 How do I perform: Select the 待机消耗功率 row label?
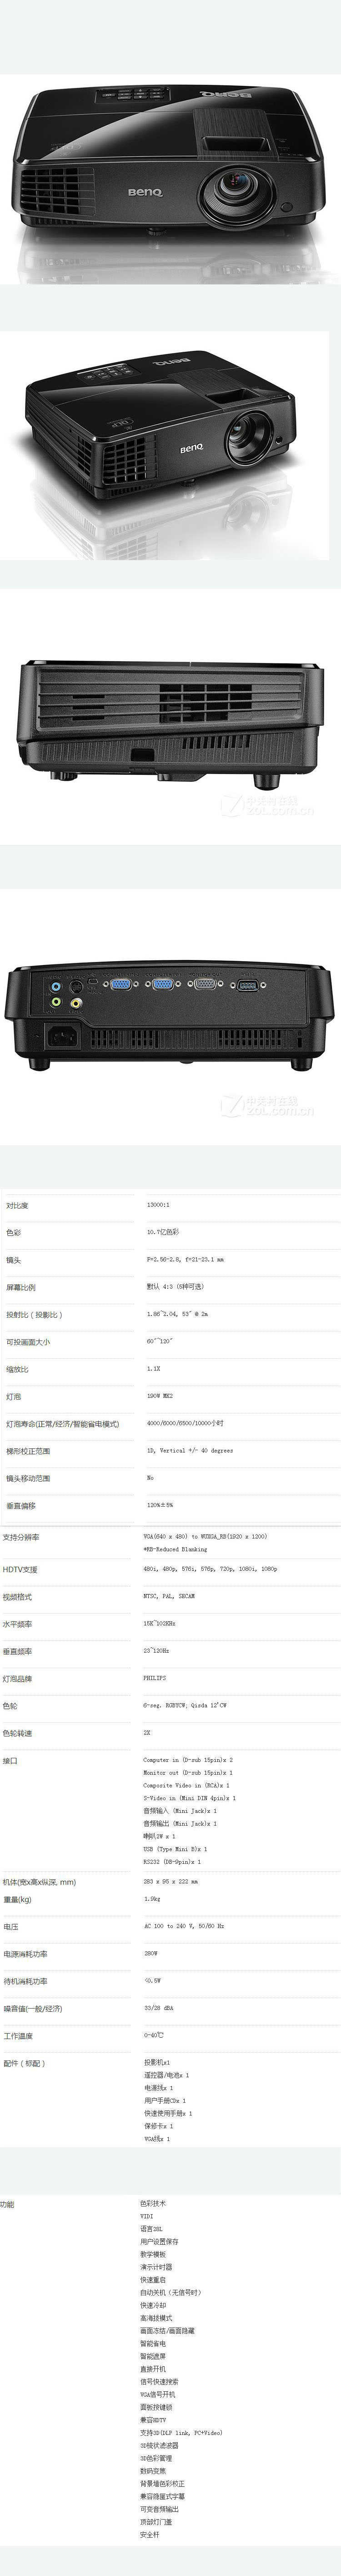[25, 1981]
